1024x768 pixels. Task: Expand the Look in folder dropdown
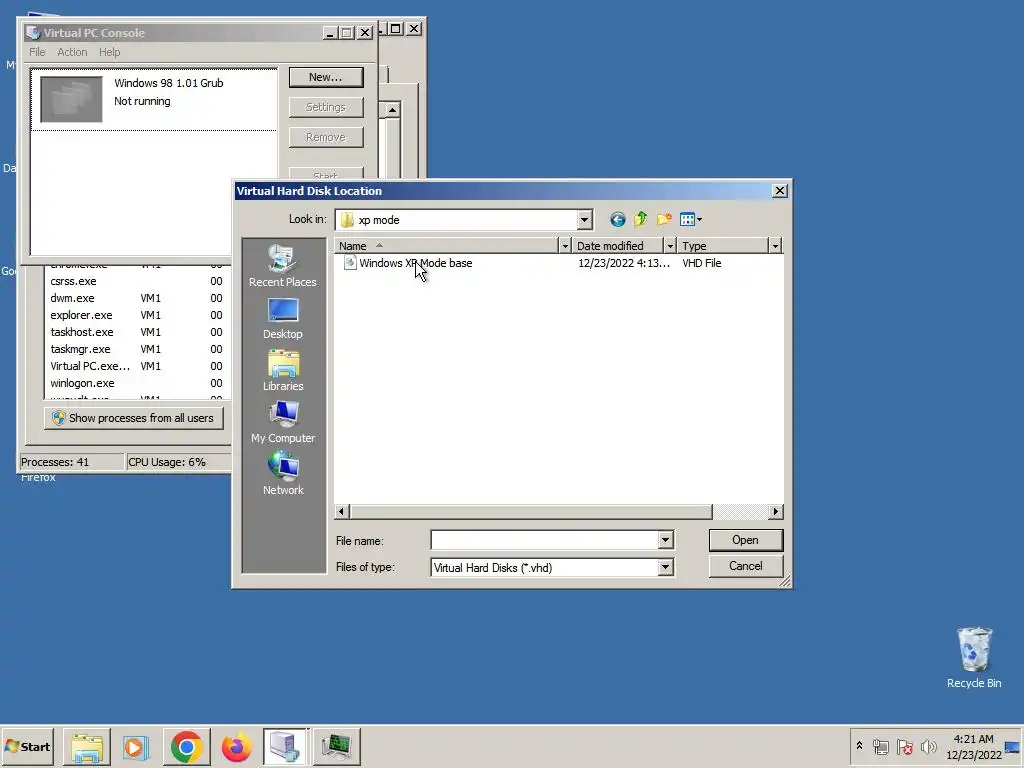coord(584,220)
